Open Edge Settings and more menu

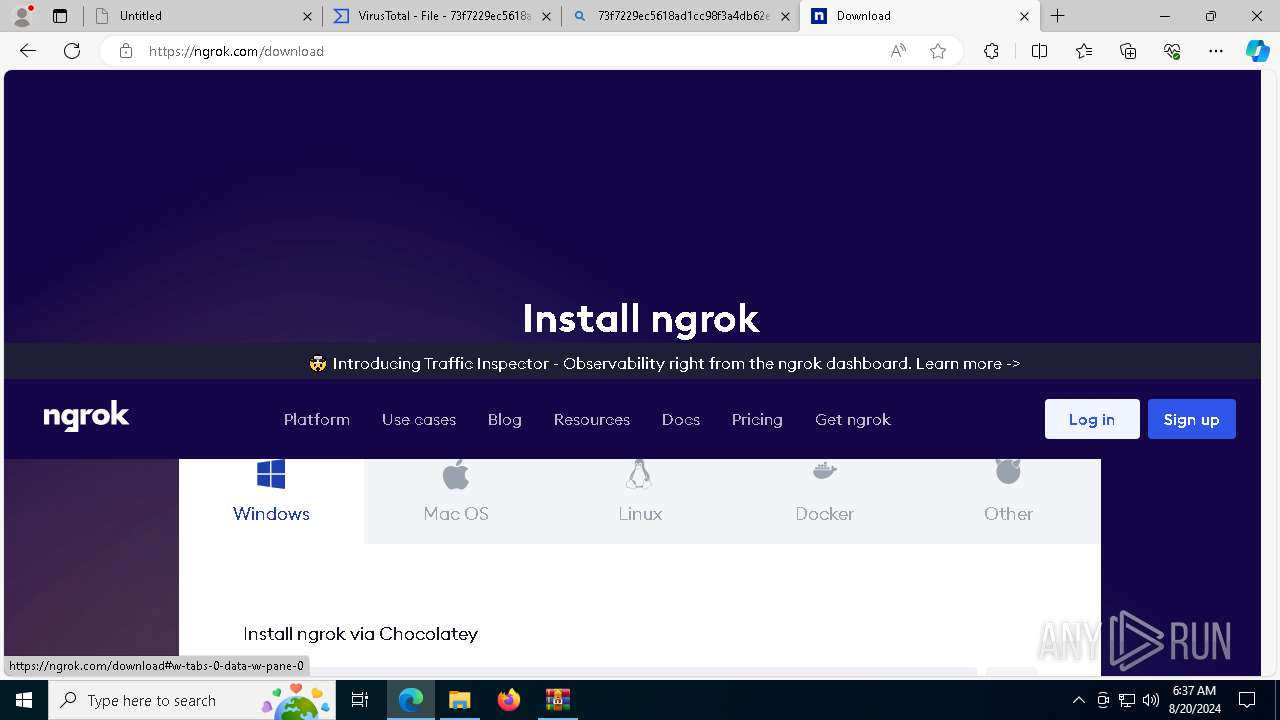click(1216, 51)
